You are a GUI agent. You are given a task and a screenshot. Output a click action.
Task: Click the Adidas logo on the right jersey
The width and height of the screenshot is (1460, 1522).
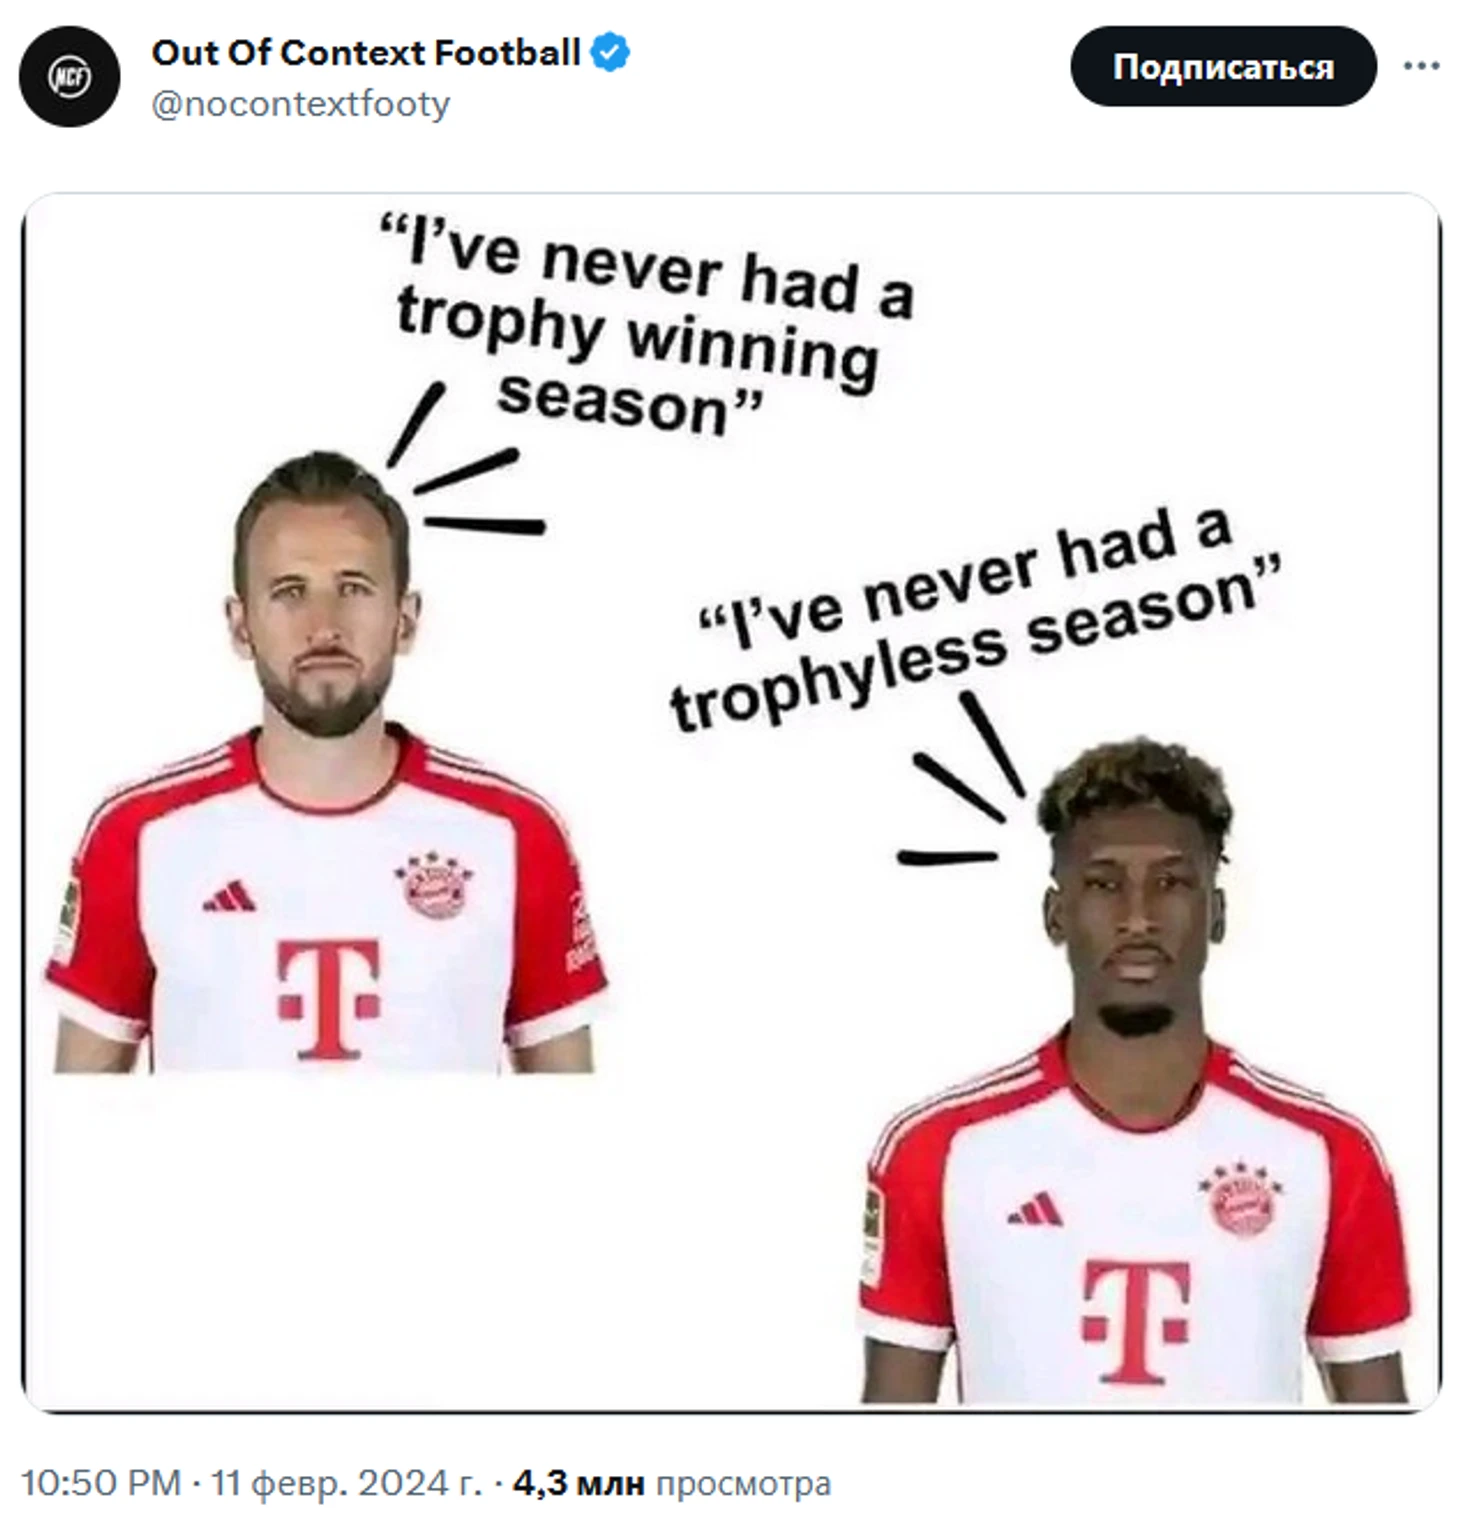click(x=1036, y=1208)
